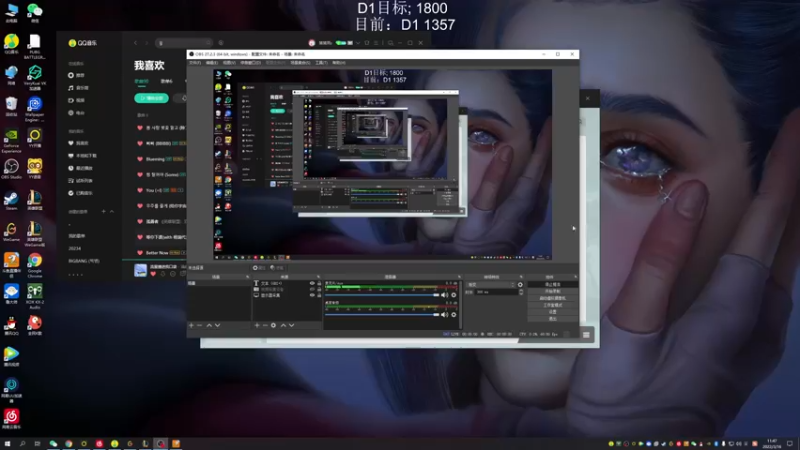Open the OBS View menu
800x450 pixels.
(229, 63)
